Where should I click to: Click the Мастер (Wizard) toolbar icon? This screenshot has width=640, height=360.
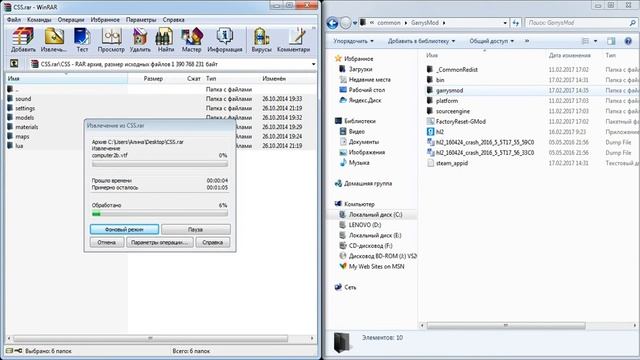coord(191,40)
